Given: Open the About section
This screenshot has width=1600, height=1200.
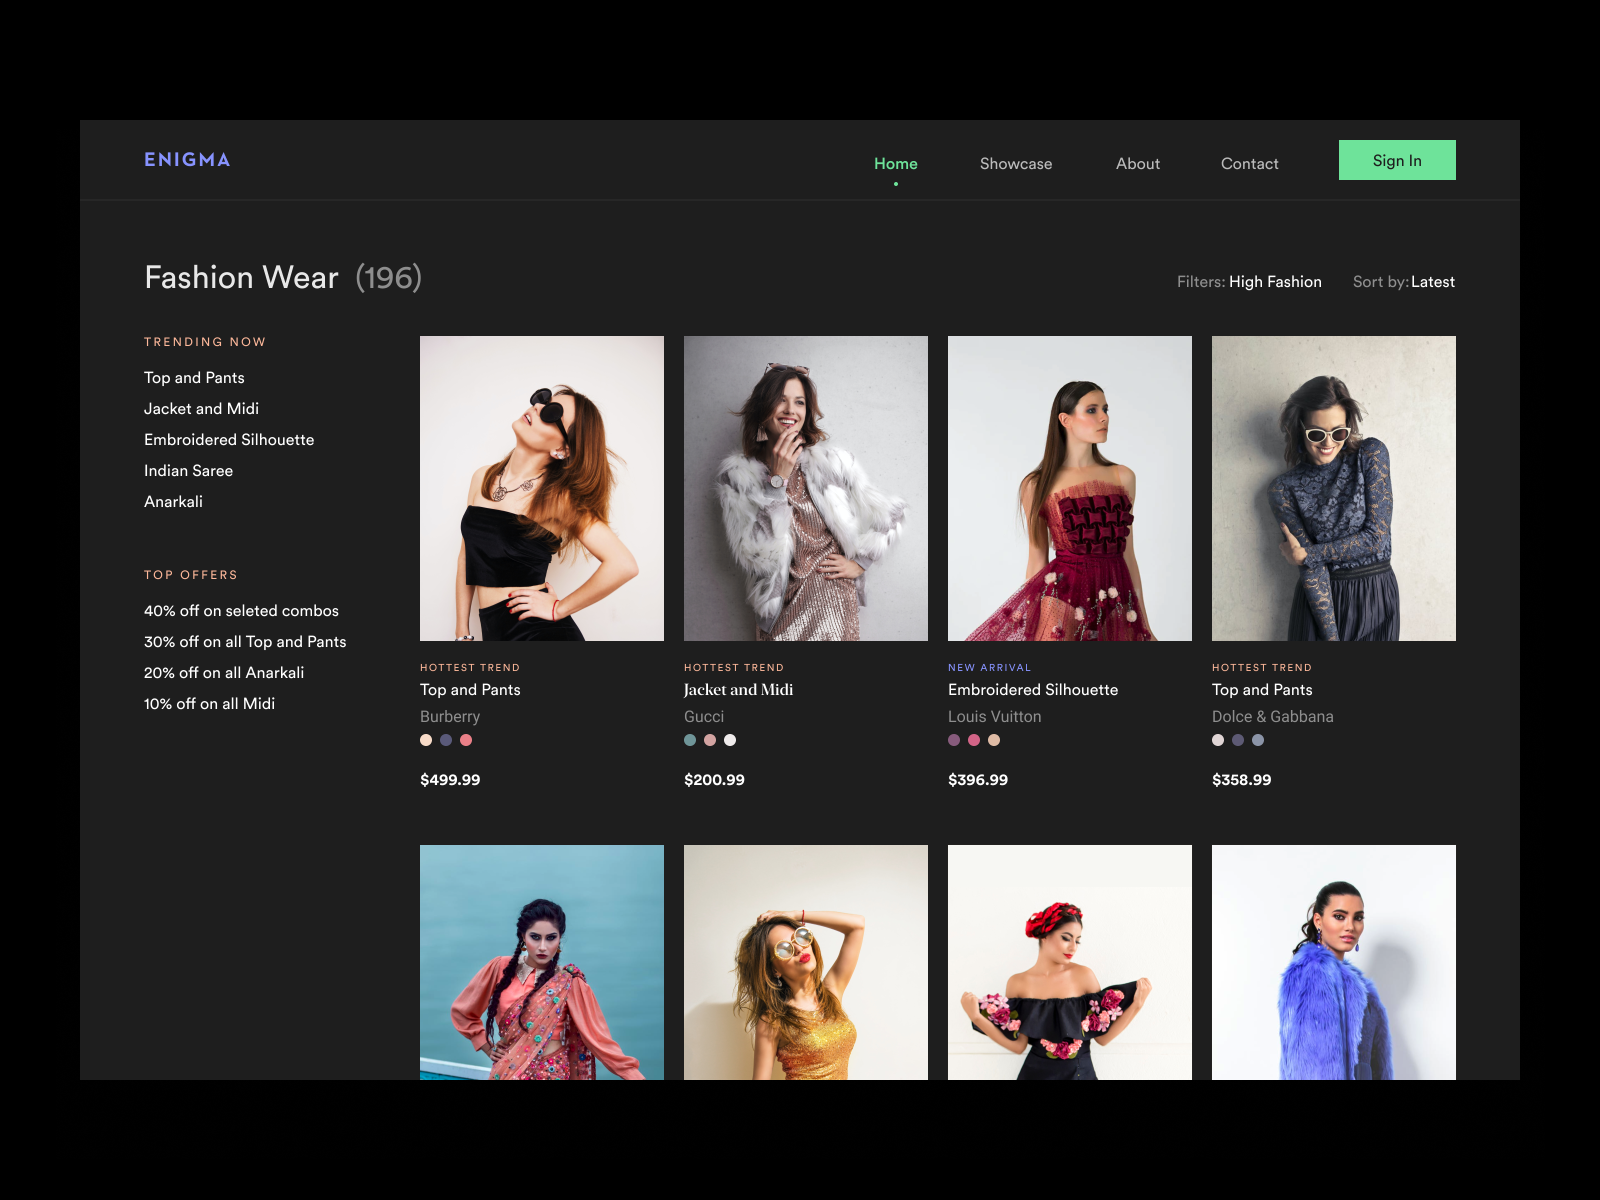Looking at the screenshot, I should click(1137, 163).
